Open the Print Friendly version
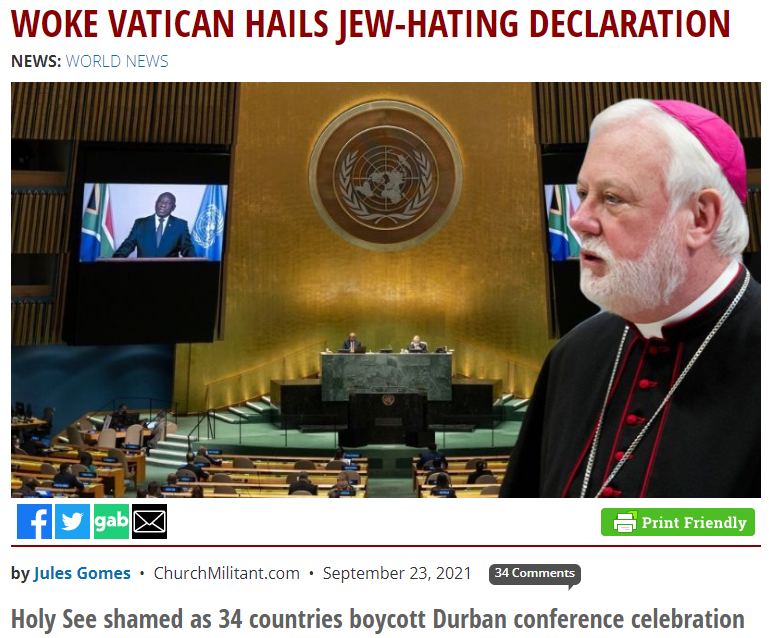Screen dimensions: 769x638 (x=678, y=522)
